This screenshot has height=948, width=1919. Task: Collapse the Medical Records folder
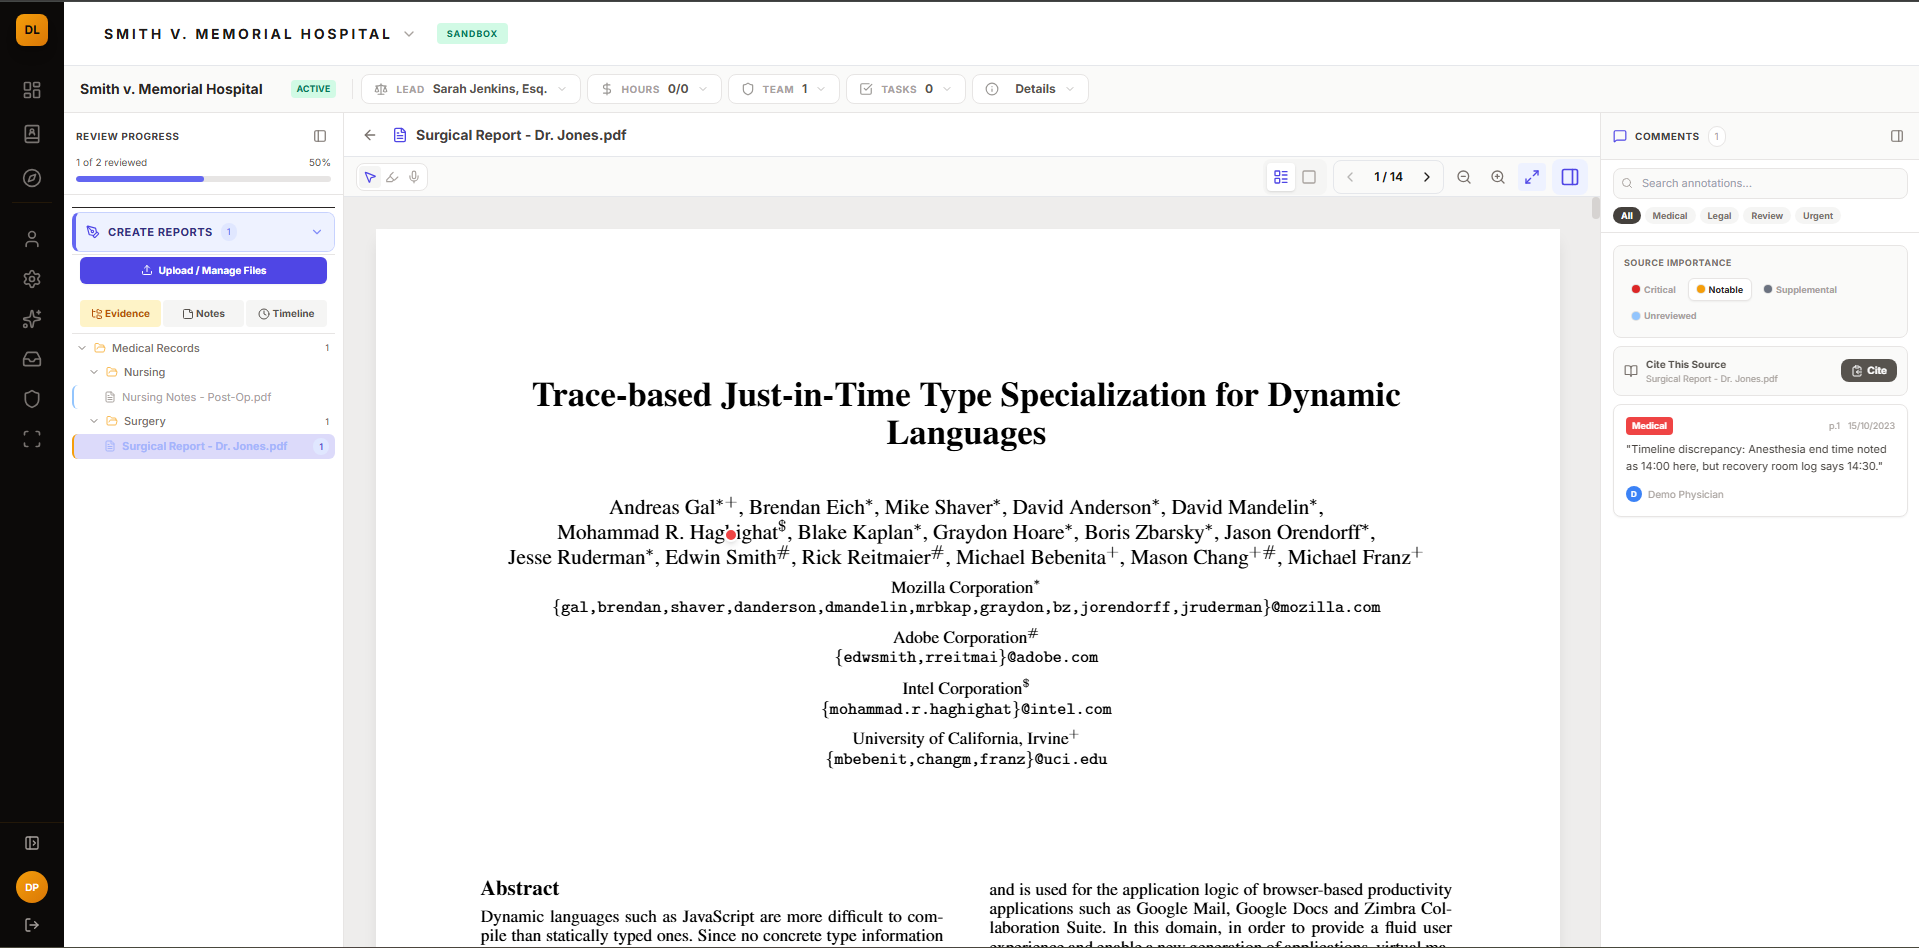pyautogui.click(x=82, y=348)
